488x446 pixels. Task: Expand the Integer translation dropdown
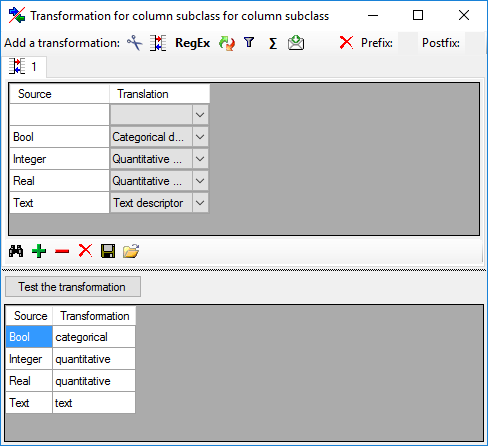point(200,159)
